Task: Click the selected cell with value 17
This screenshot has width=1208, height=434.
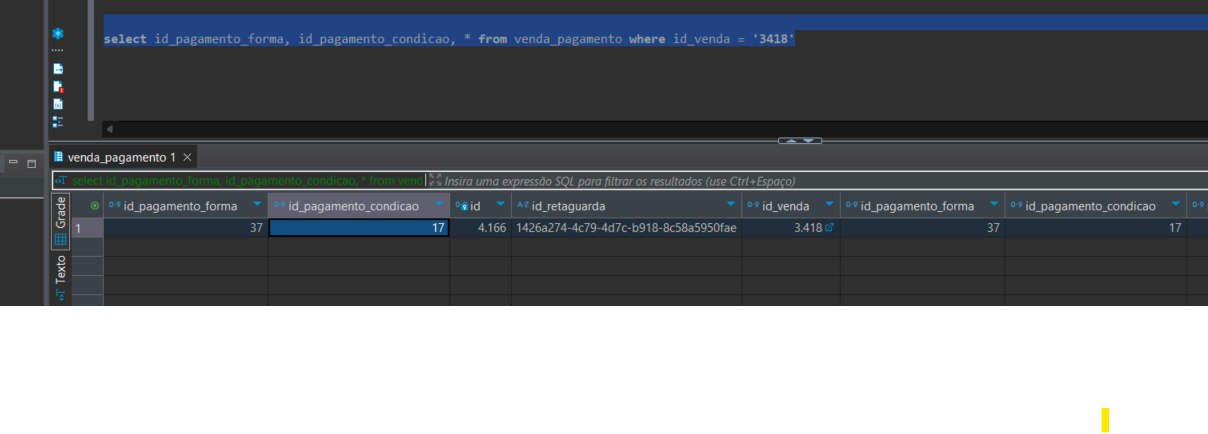Action: (358, 228)
